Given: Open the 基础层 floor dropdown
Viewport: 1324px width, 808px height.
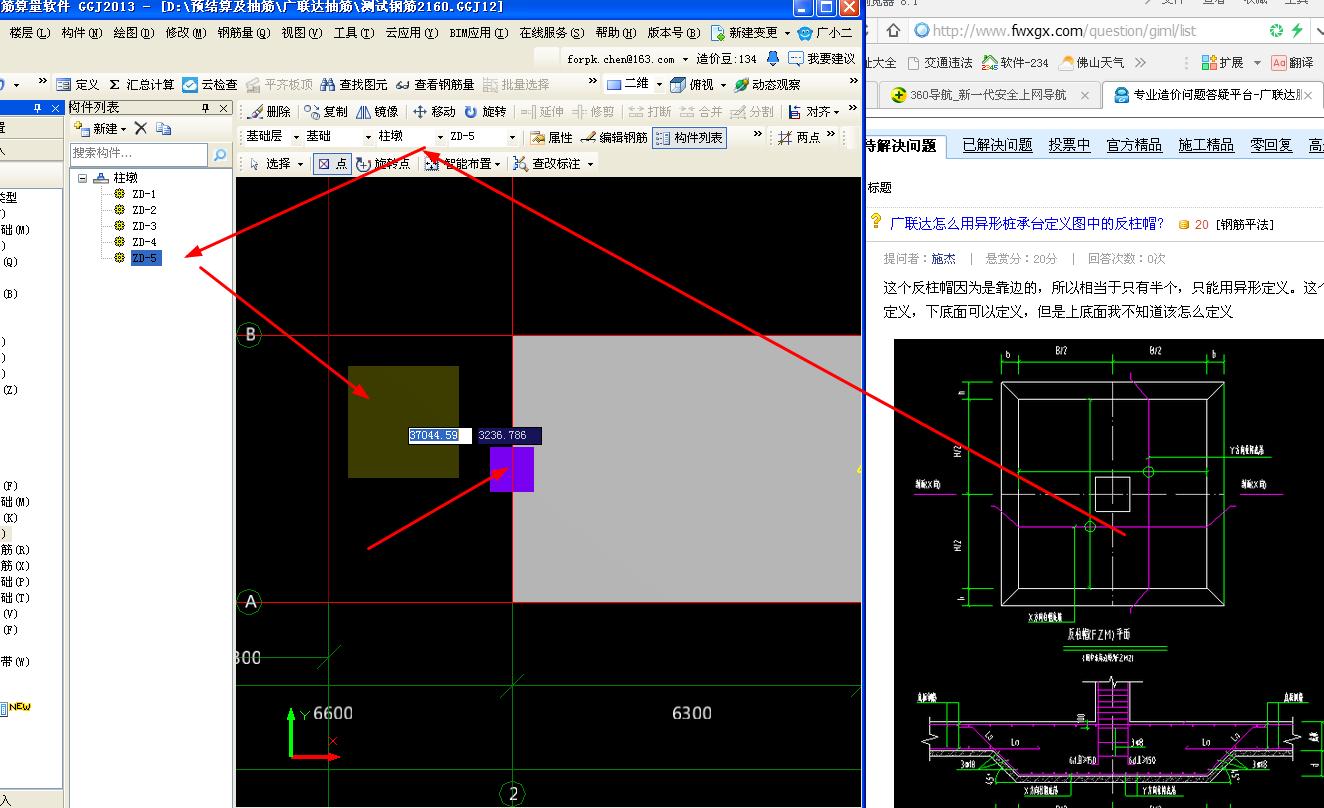Looking at the screenshot, I should tap(296, 137).
